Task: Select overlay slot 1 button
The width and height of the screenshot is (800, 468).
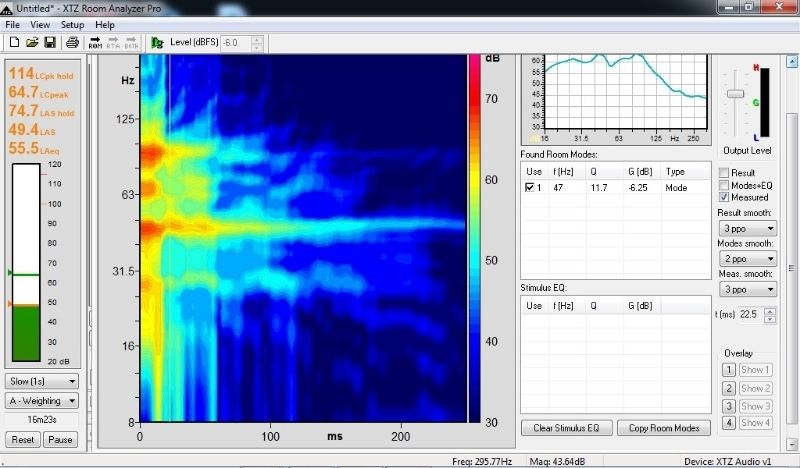Action: [x=729, y=370]
